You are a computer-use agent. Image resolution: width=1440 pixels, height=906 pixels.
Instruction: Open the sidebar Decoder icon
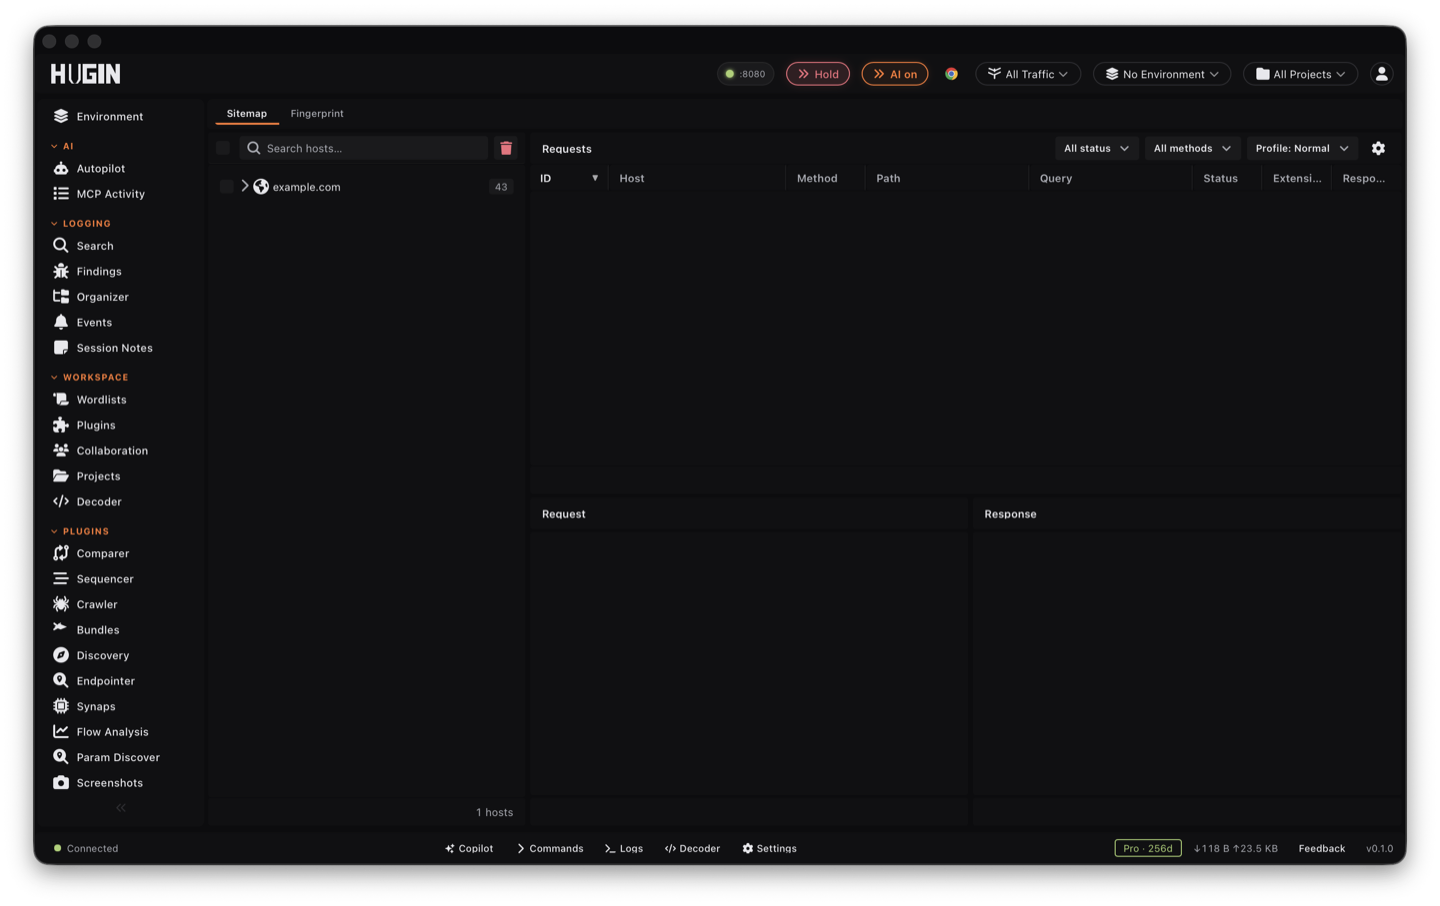pyautogui.click(x=61, y=501)
